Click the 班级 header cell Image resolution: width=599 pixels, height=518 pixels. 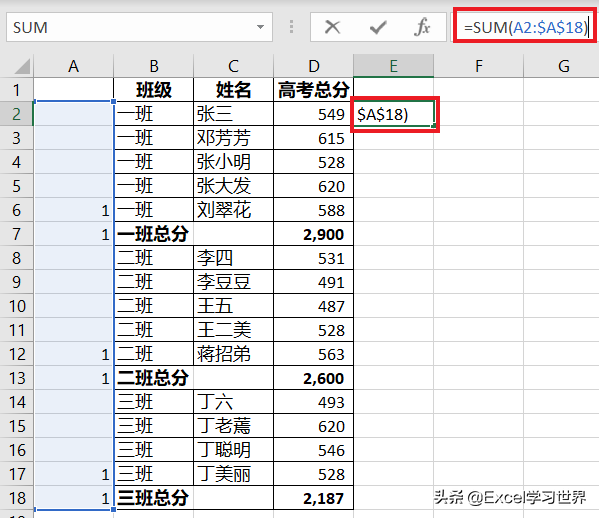pyautogui.click(x=154, y=90)
